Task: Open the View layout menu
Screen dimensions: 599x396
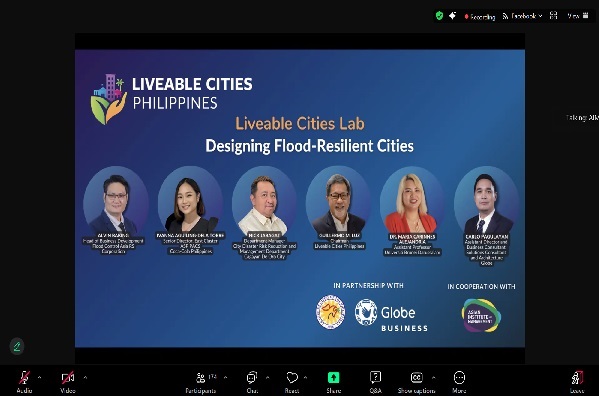Action: pos(578,16)
